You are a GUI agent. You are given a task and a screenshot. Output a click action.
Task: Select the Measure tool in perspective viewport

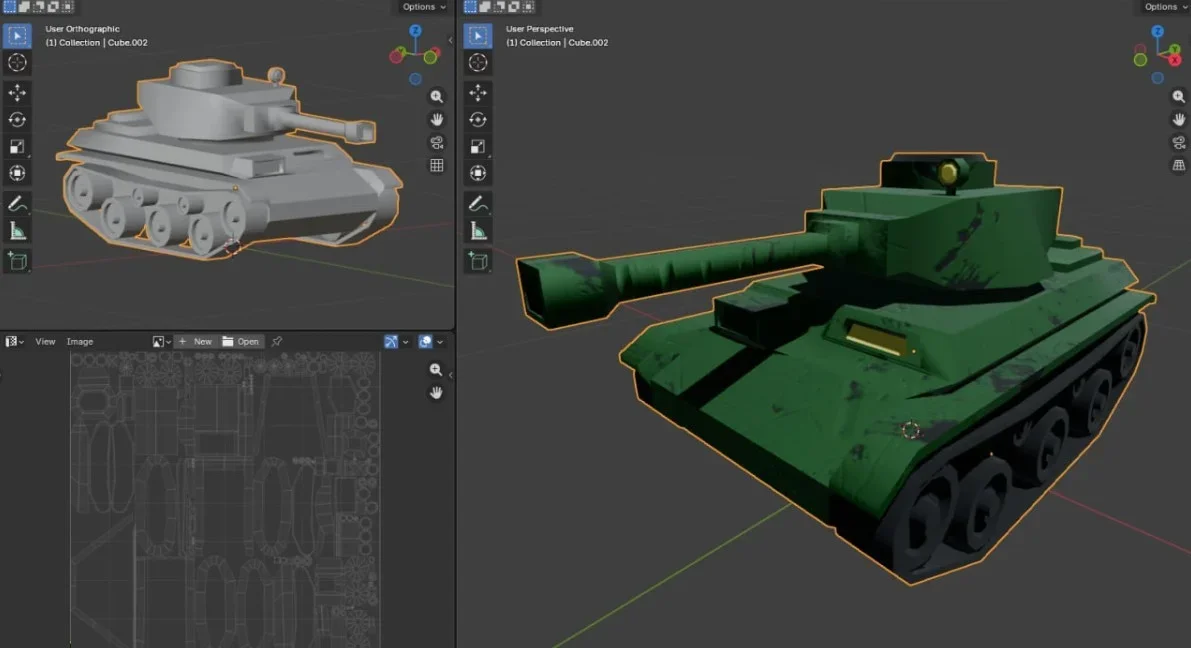click(x=478, y=232)
